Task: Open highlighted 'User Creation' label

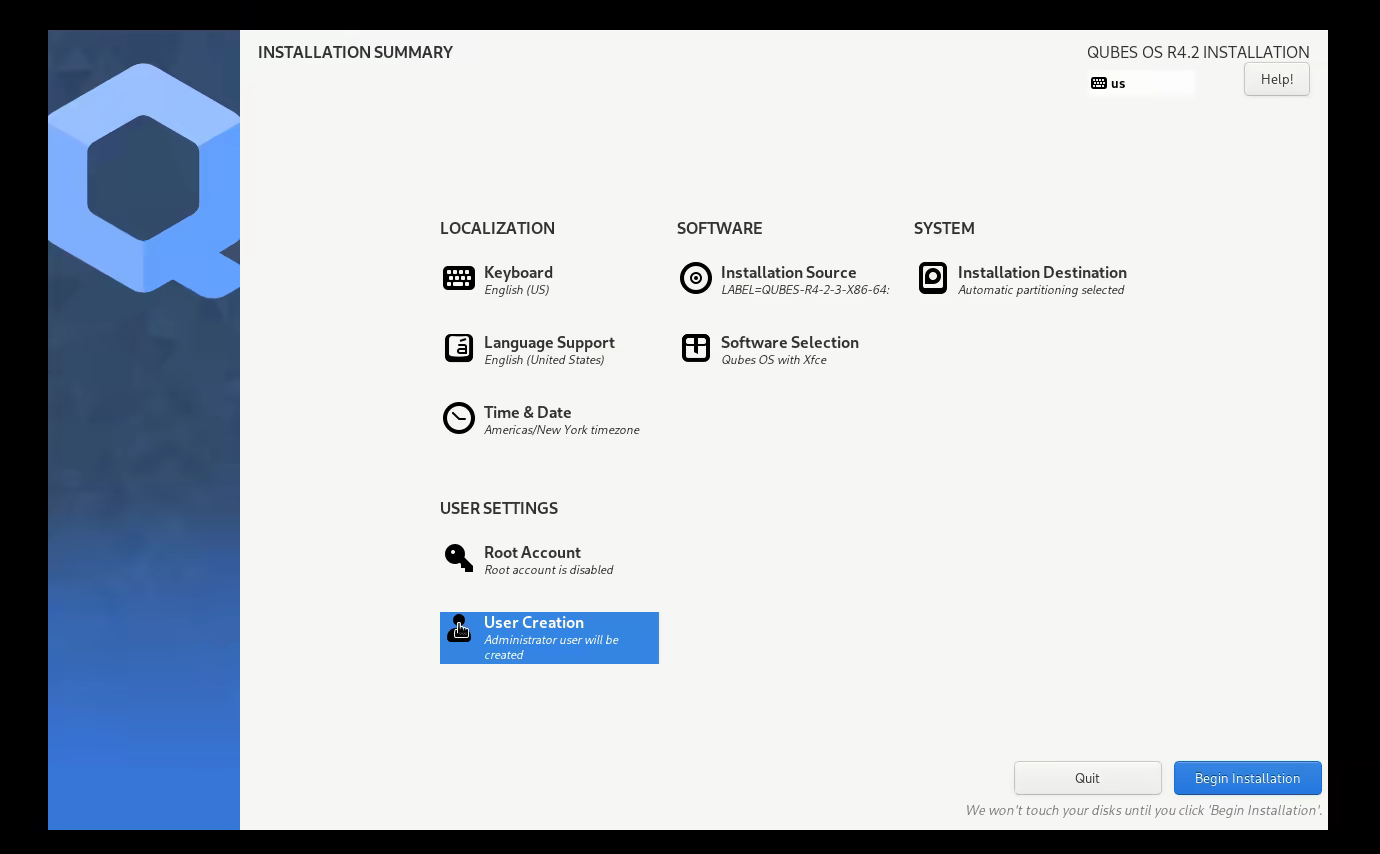Action: coord(533,622)
